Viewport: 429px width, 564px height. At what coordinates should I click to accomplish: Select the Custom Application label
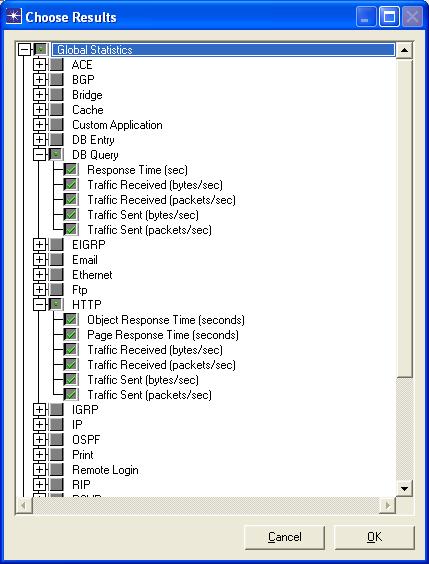tap(117, 125)
